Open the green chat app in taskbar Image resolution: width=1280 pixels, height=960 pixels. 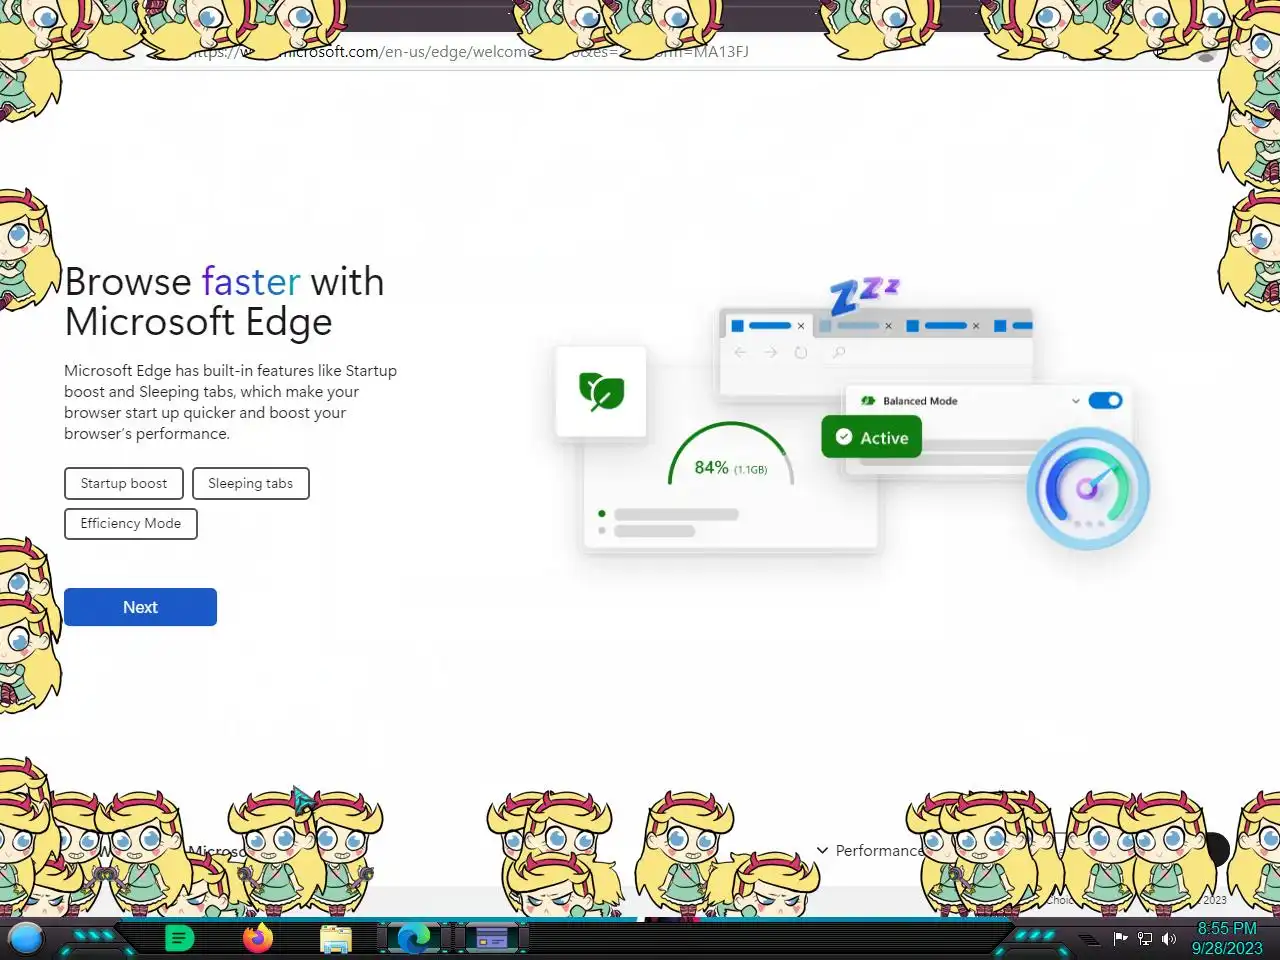coord(179,938)
